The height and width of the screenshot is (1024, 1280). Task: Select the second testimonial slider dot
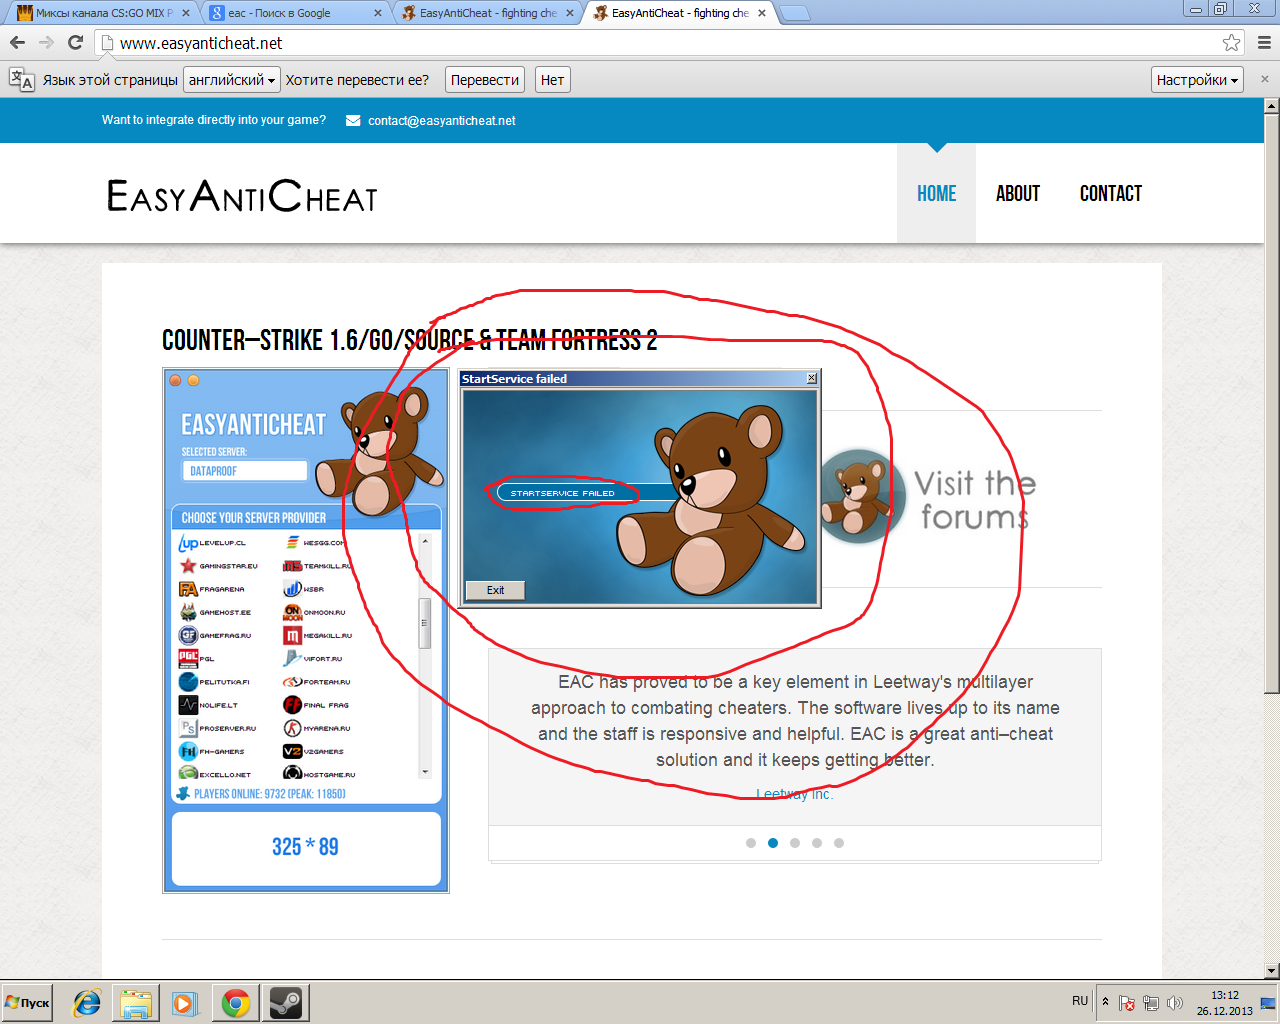point(773,843)
